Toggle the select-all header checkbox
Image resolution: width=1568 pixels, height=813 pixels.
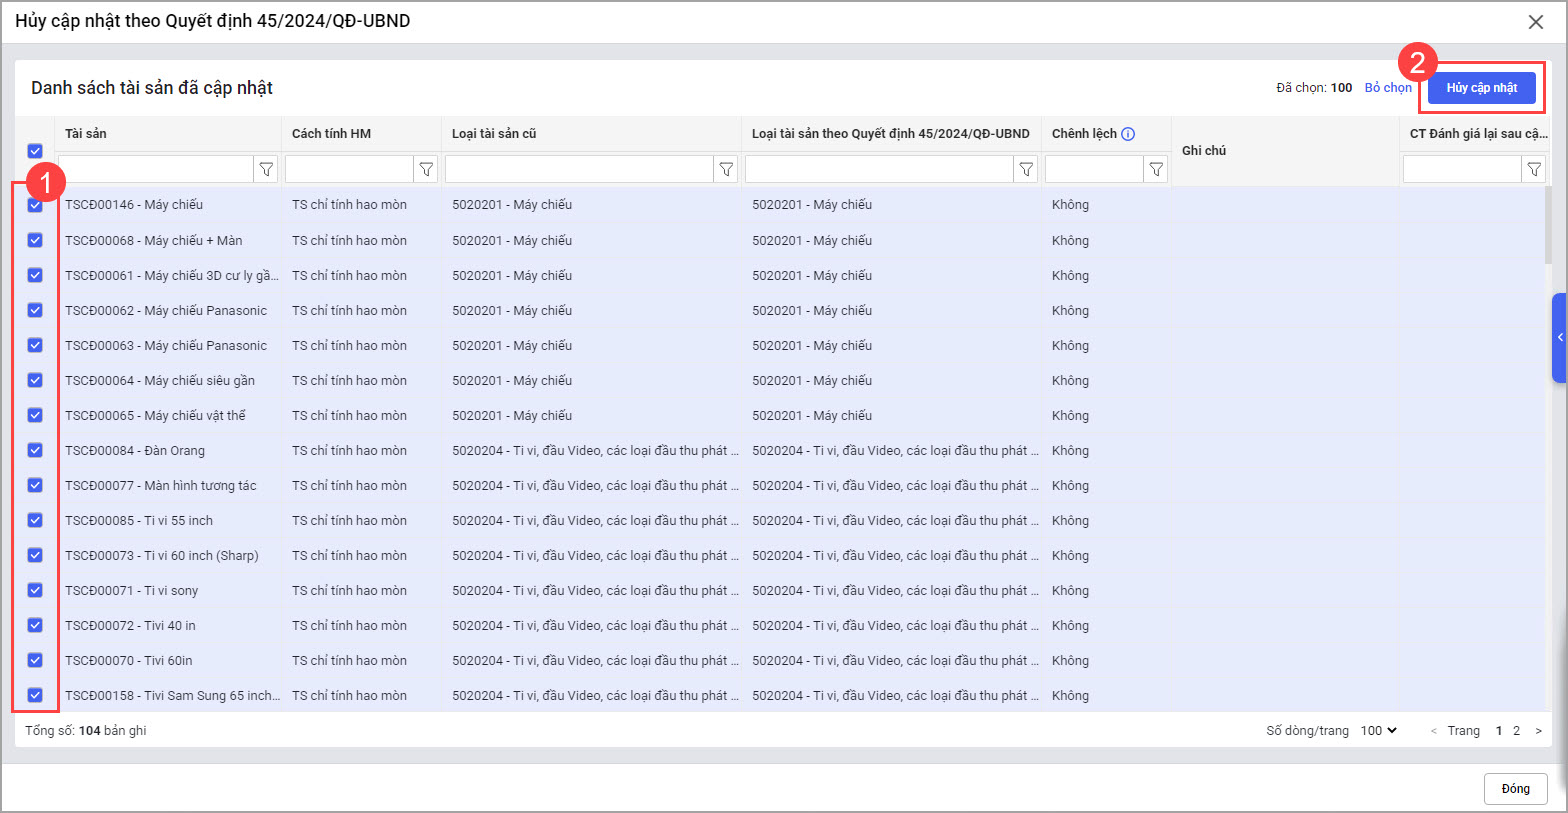35,151
